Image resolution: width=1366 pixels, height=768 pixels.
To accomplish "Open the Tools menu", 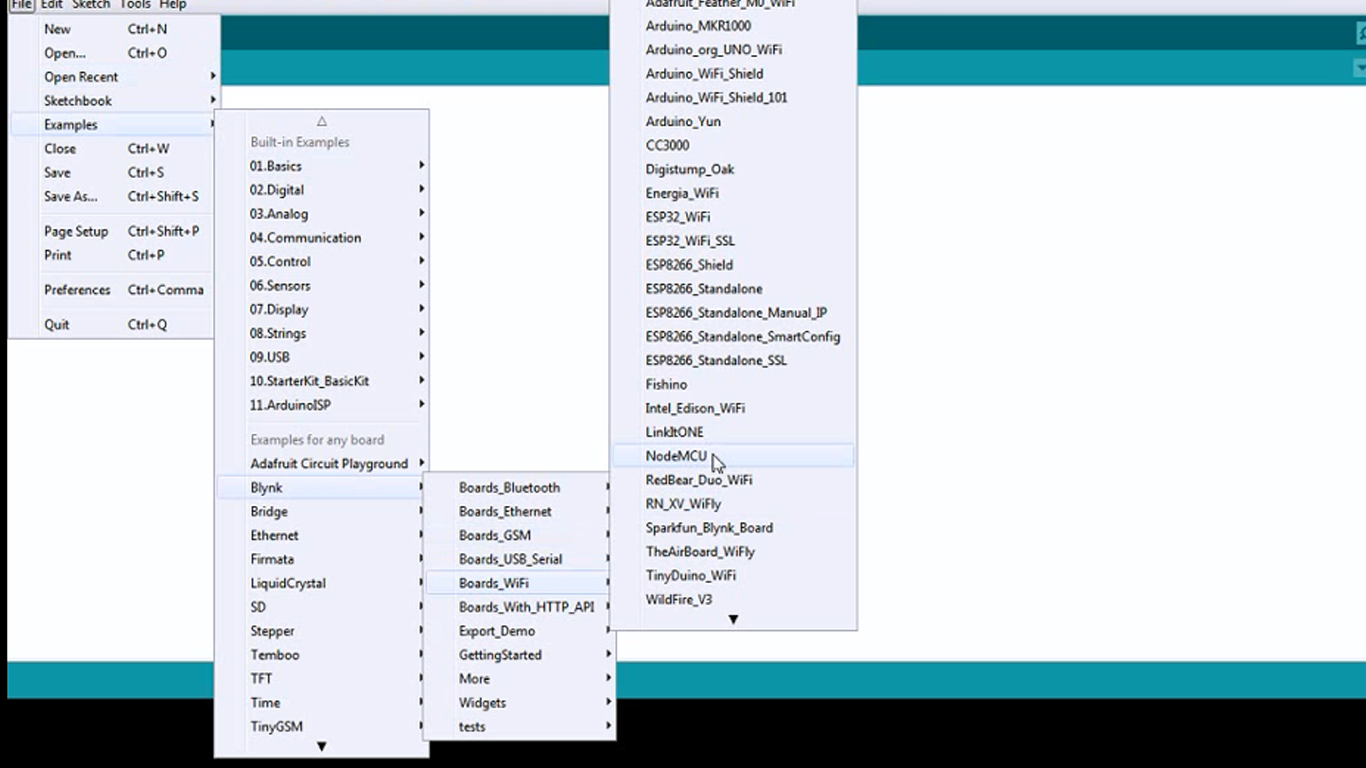I will [135, 5].
